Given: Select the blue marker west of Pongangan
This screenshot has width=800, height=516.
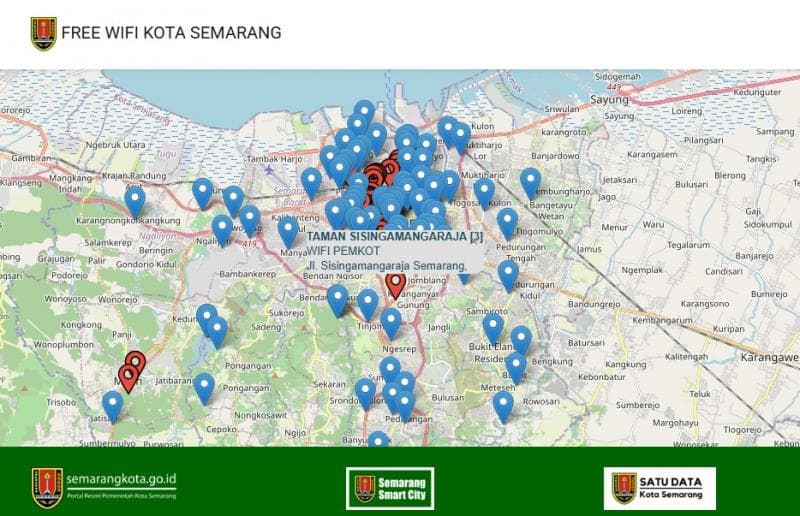Looking at the screenshot, I should point(204,387).
